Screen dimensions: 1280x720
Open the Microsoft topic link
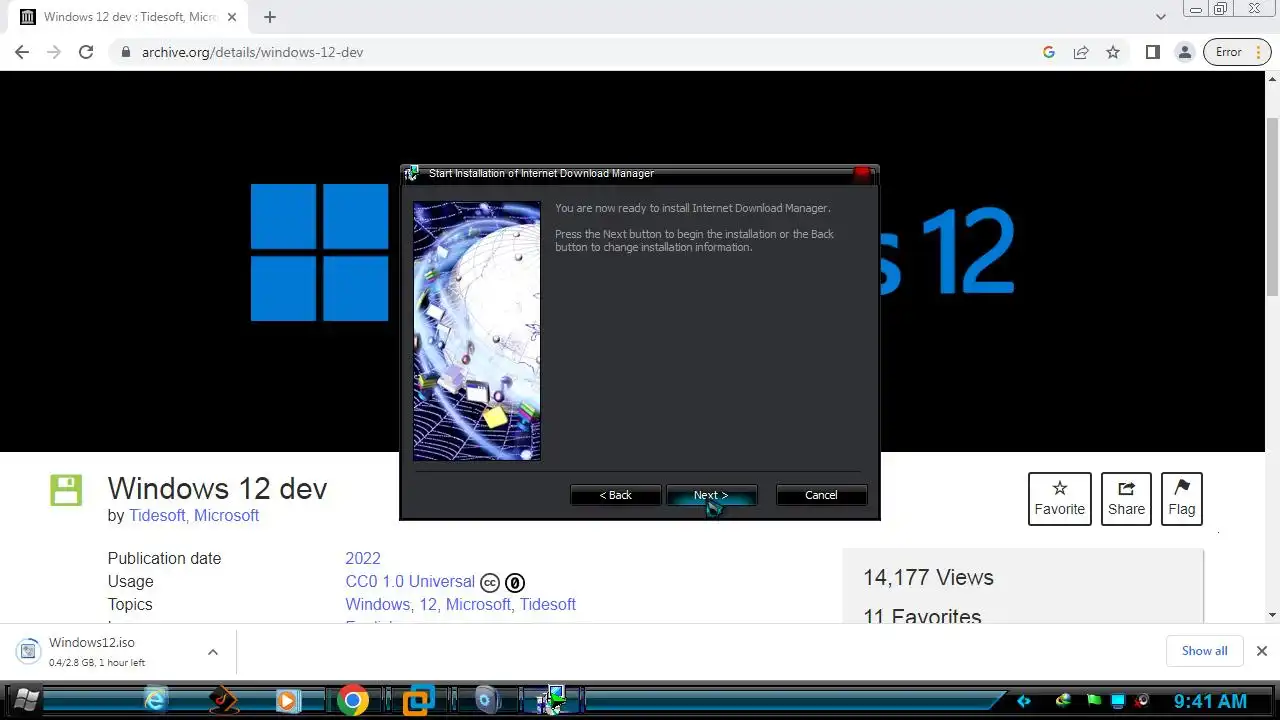click(478, 604)
